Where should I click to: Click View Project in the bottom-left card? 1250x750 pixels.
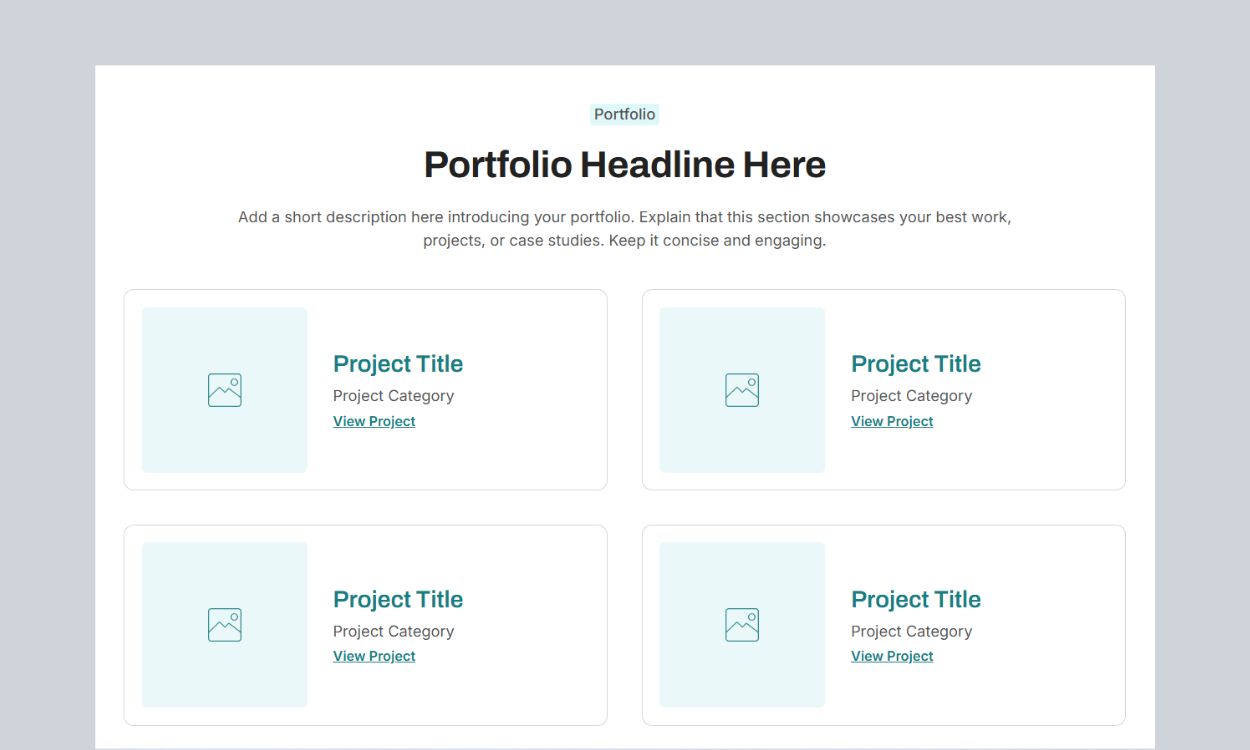(374, 657)
